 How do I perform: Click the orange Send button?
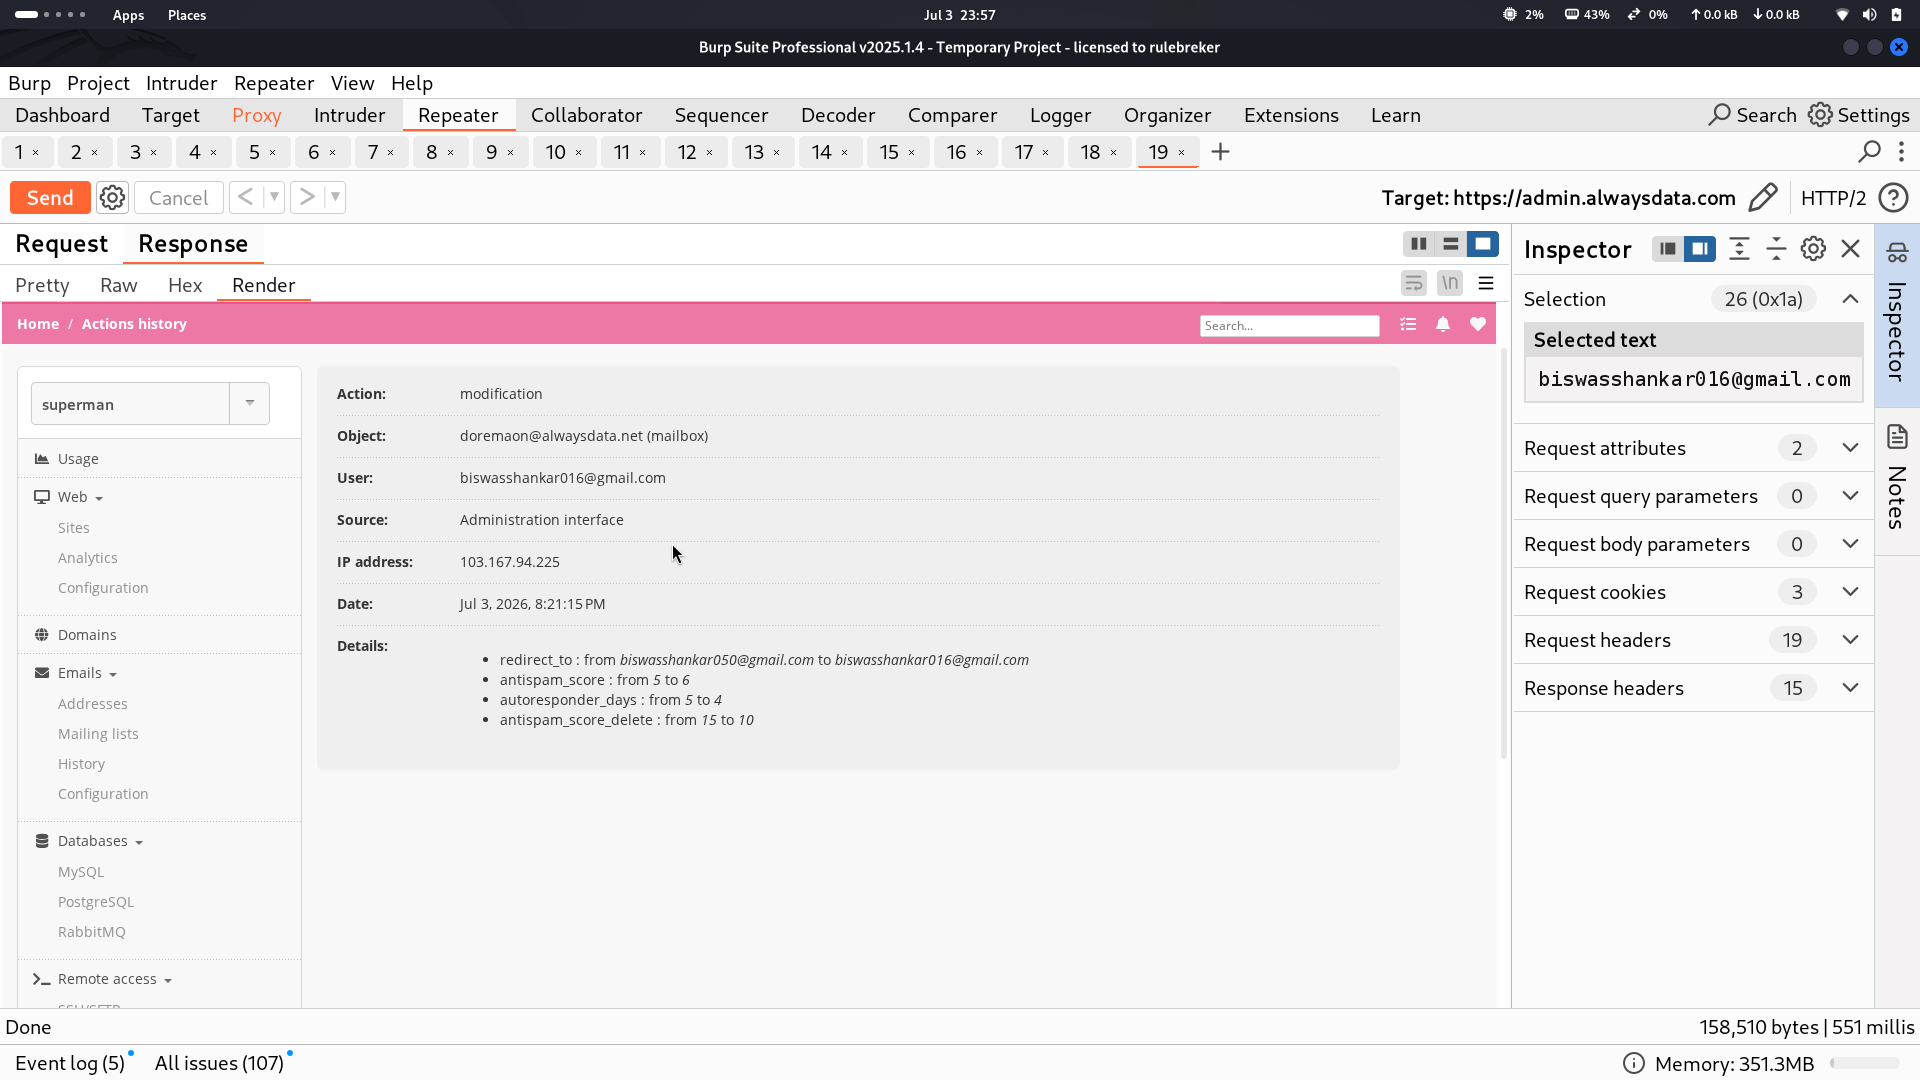(x=50, y=198)
